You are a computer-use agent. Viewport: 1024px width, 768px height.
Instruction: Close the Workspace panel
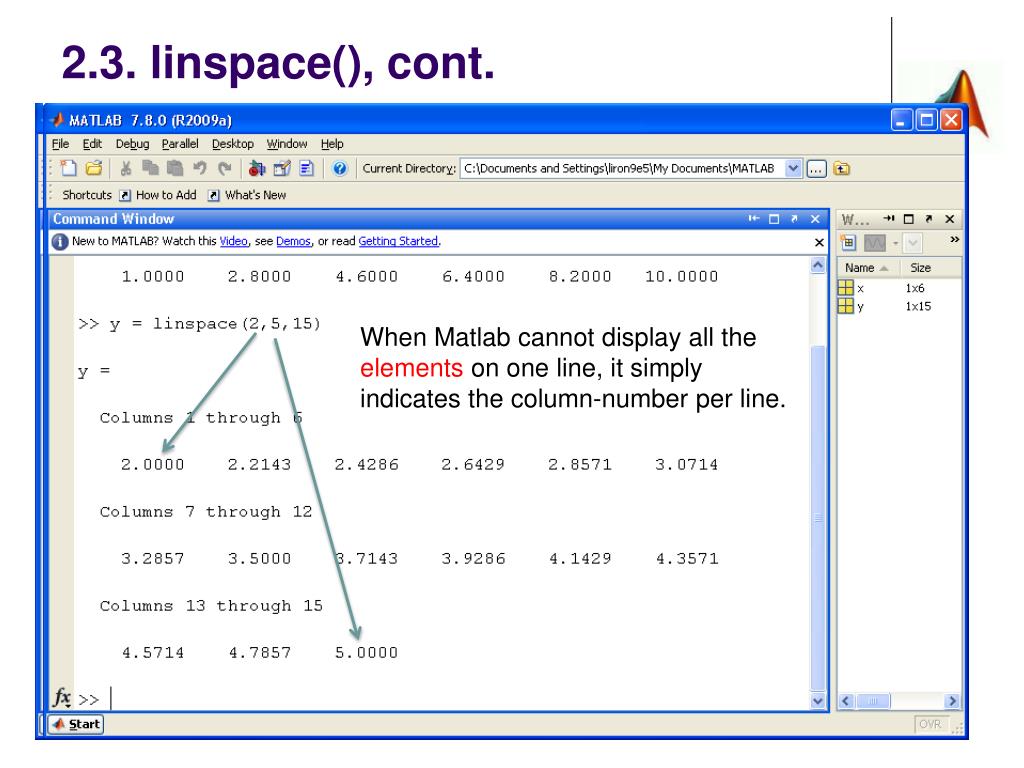[x=950, y=219]
